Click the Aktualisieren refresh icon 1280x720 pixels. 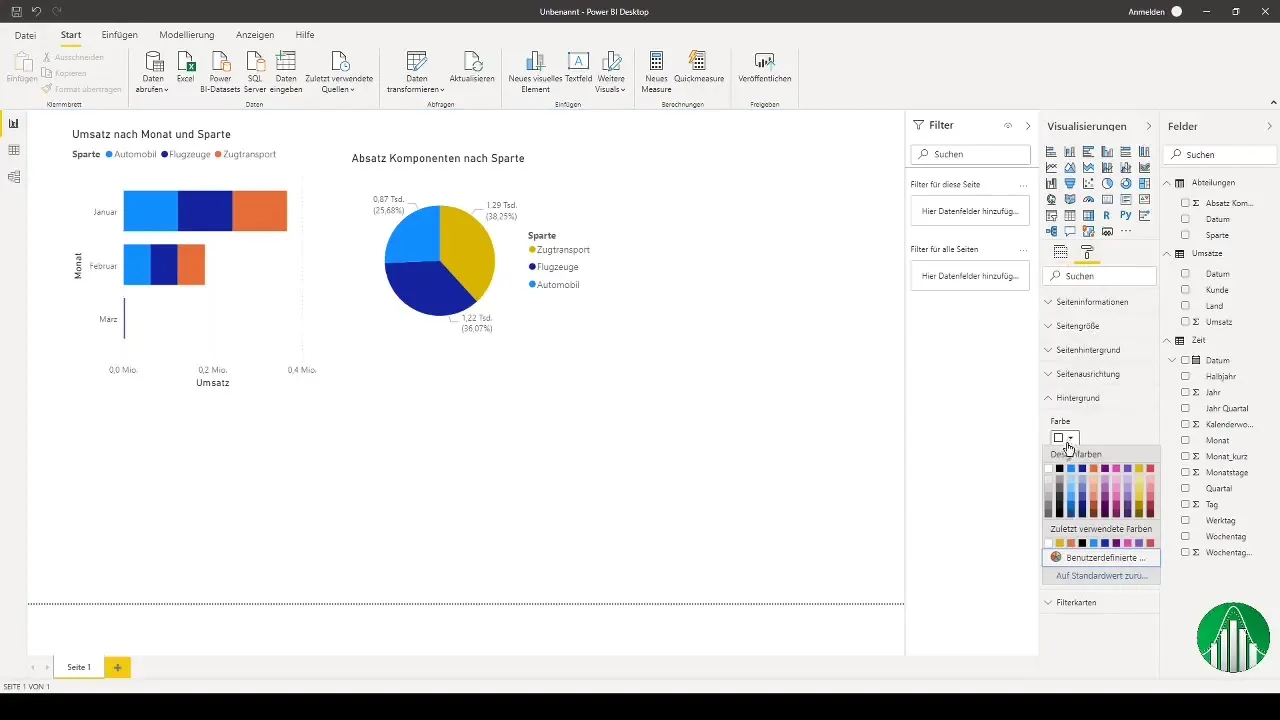pyautogui.click(x=472, y=61)
